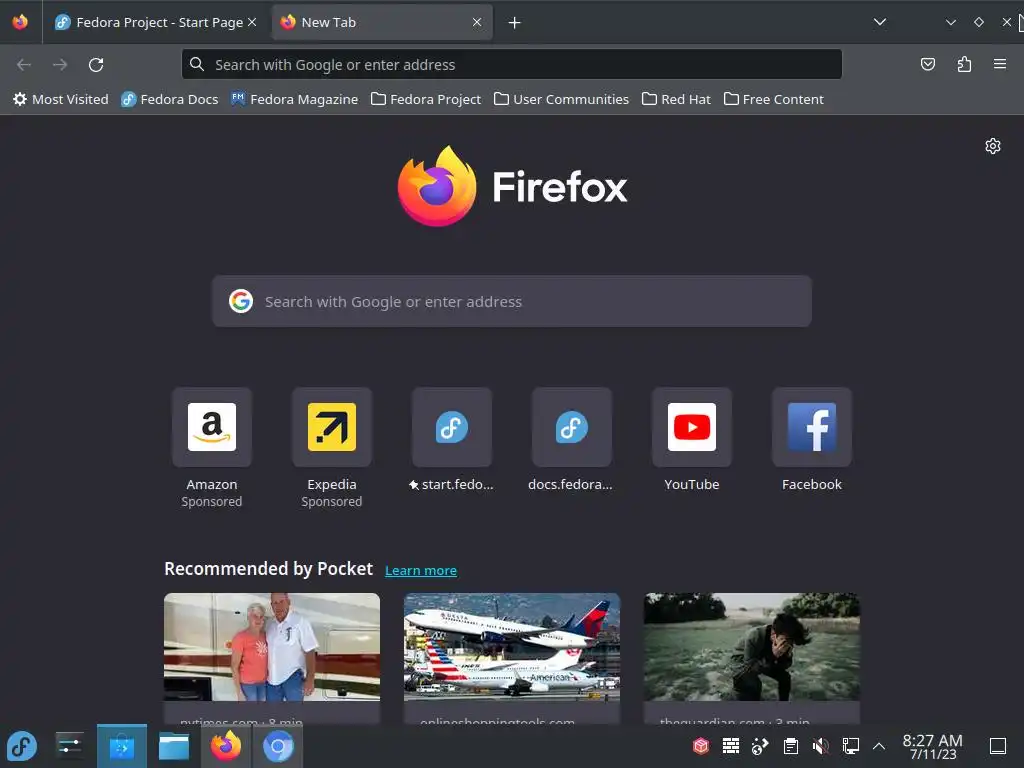The image size is (1024, 768).
Task: Open the file manager in taskbar
Action: tap(174, 746)
